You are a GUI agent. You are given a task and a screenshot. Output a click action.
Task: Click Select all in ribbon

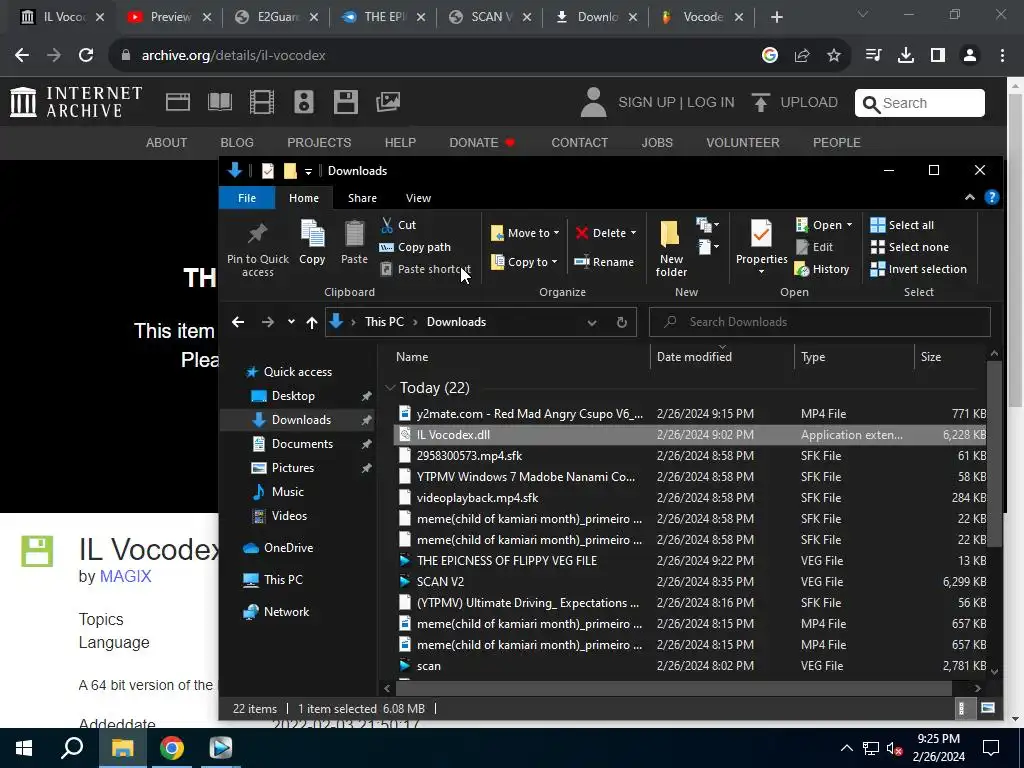click(x=902, y=225)
